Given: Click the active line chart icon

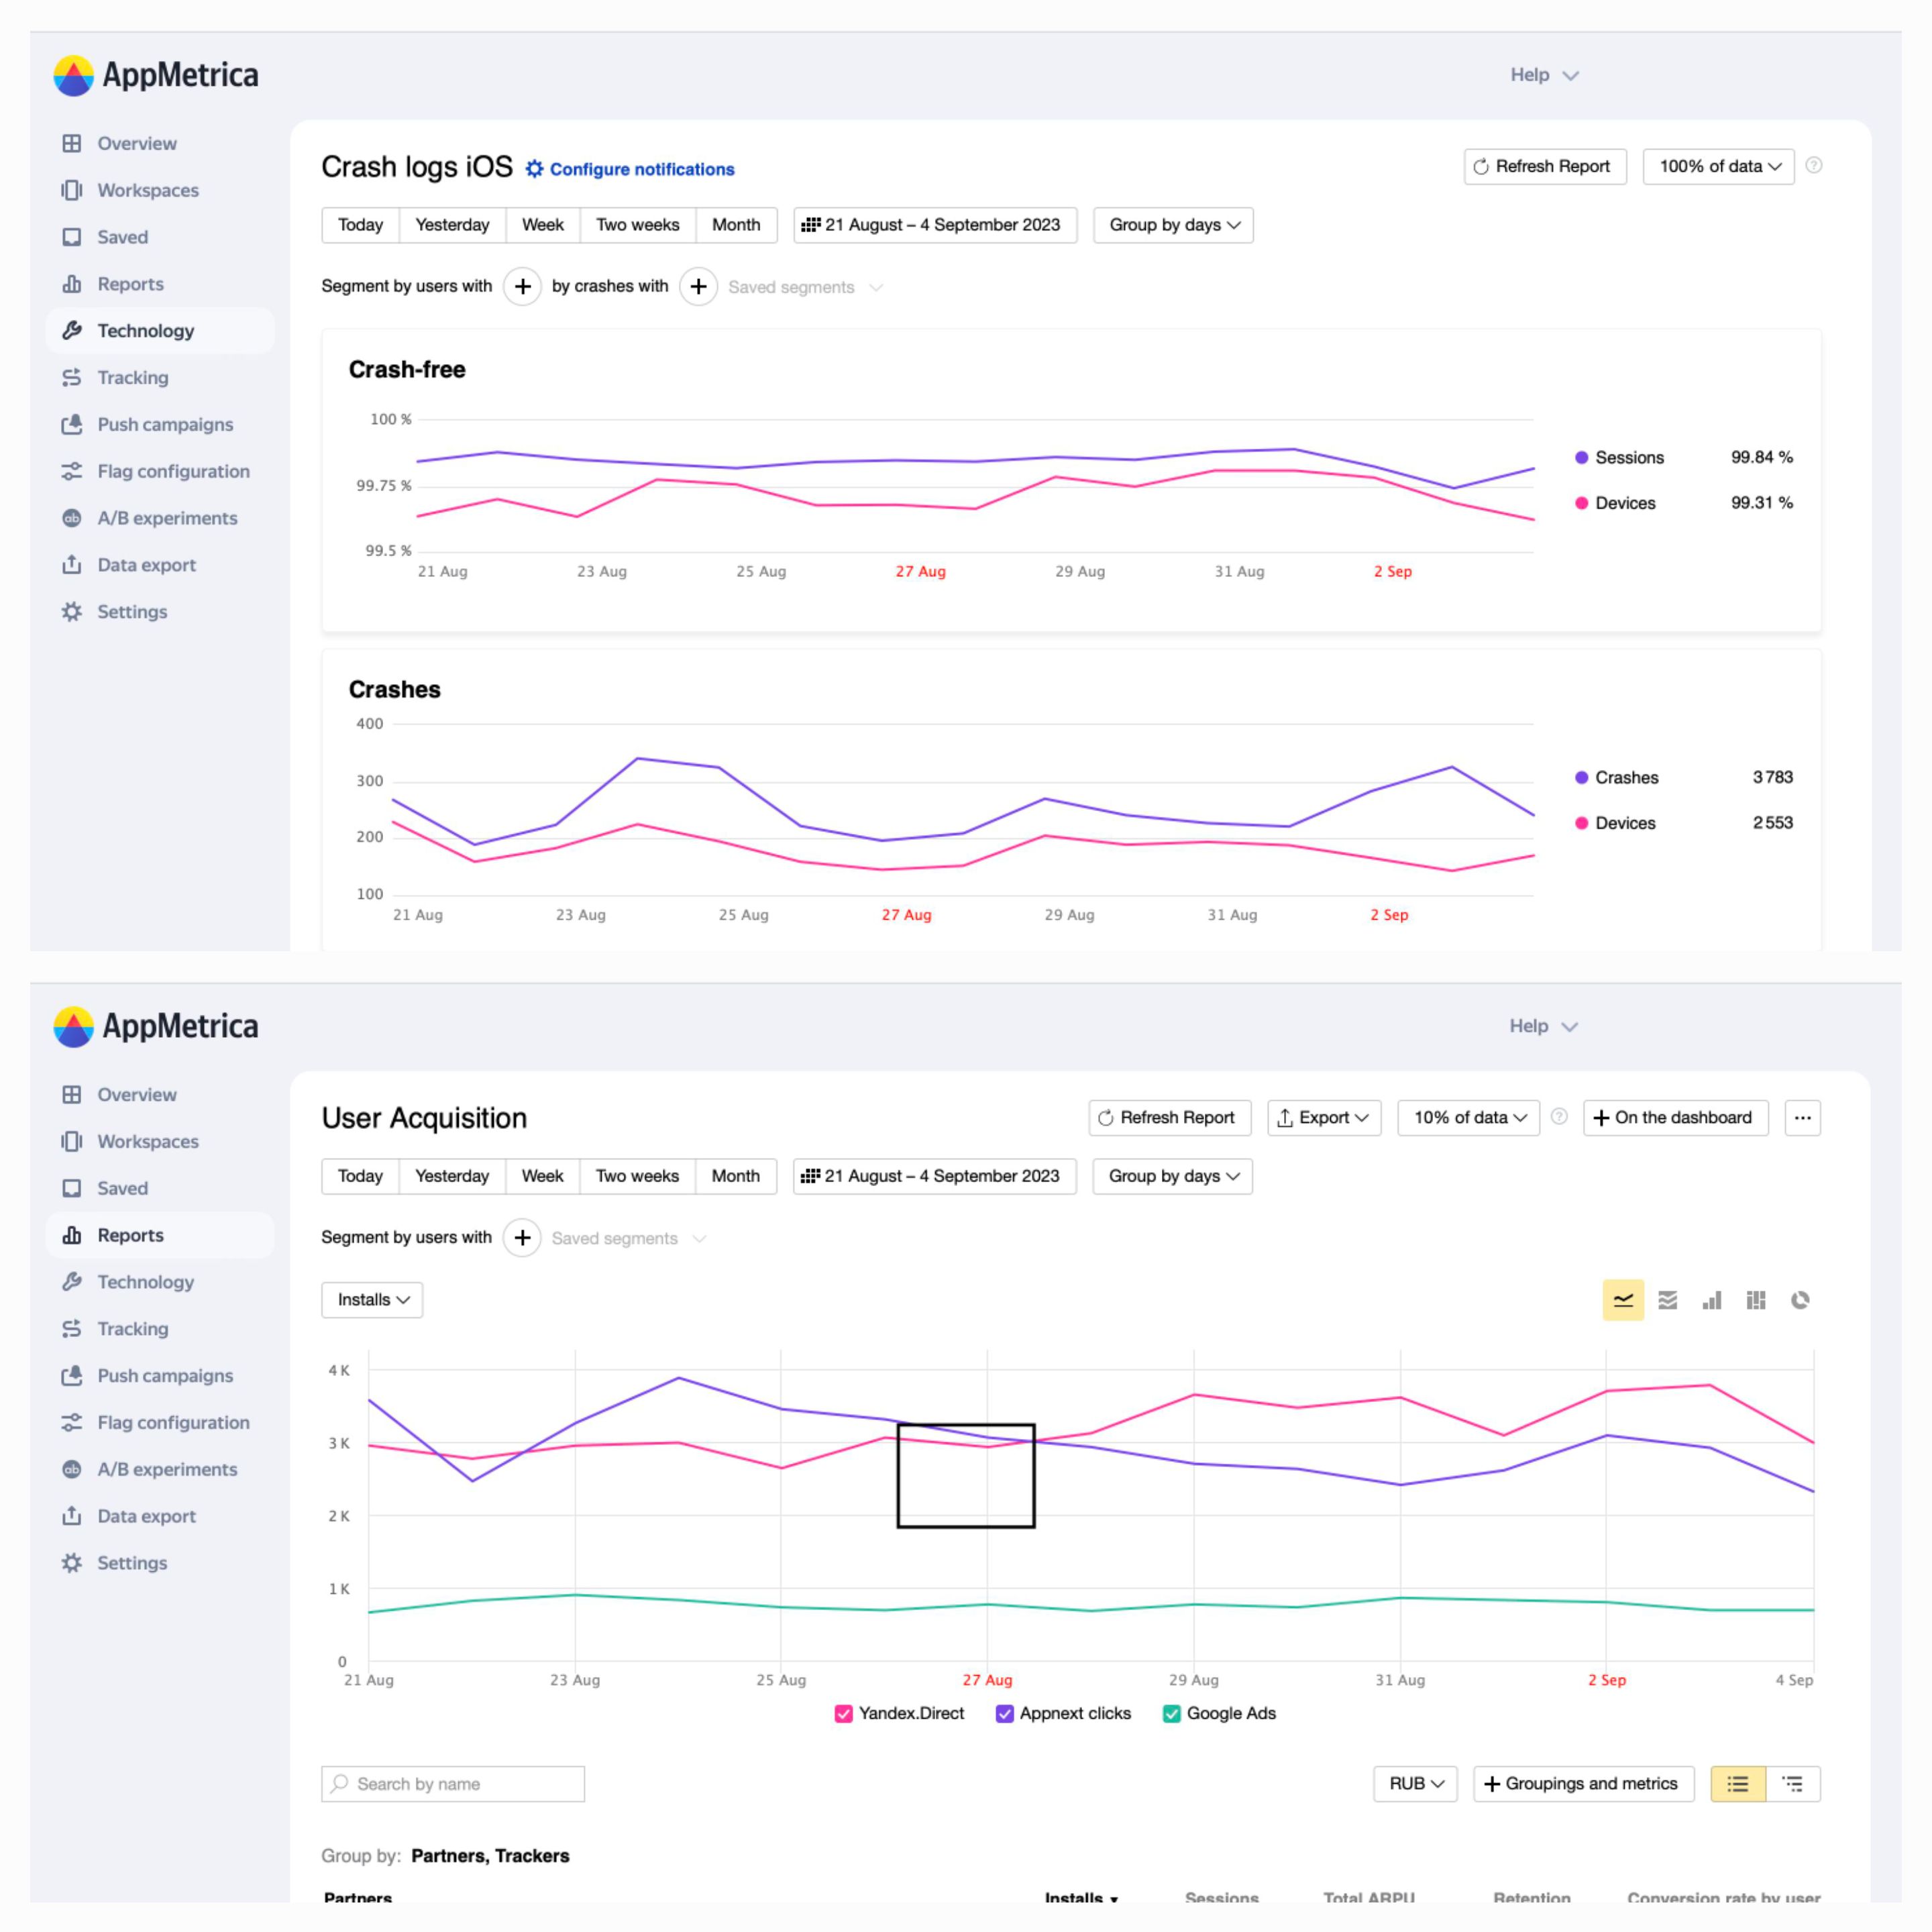Looking at the screenshot, I should point(1623,1300).
